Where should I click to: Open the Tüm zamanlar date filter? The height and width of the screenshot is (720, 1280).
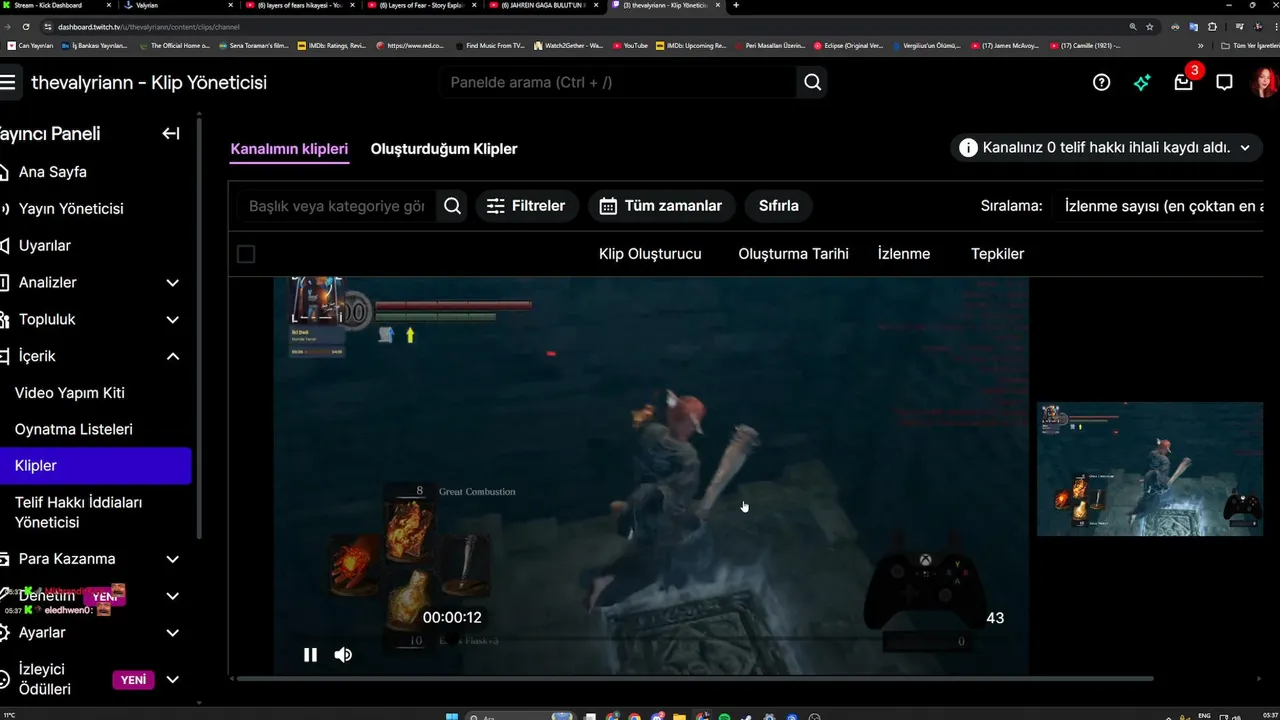point(662,206)
